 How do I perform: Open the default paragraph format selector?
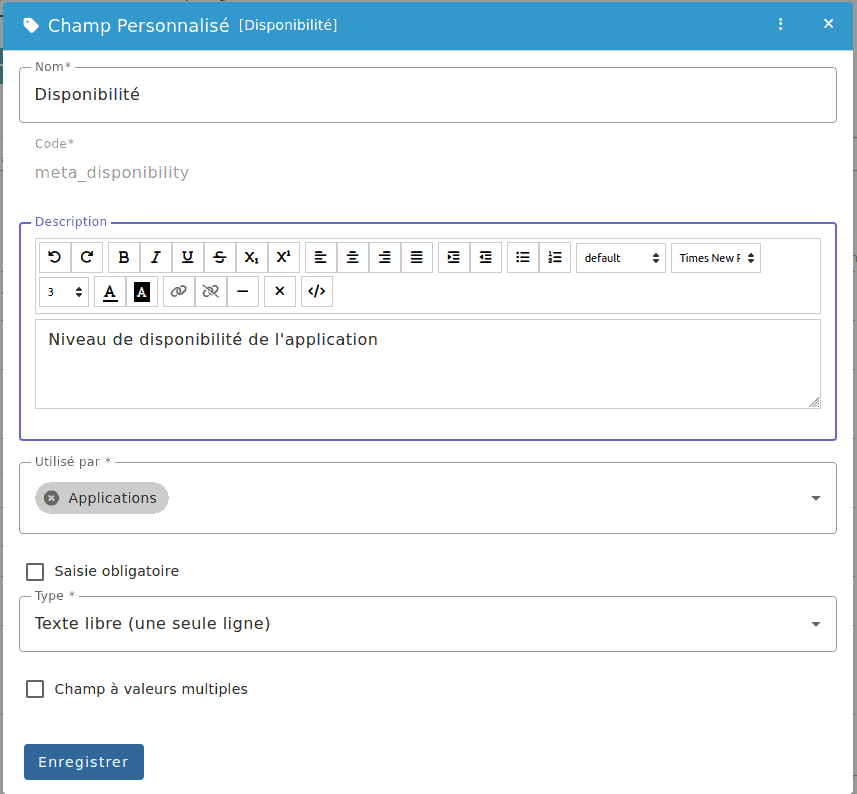[620, 258]
